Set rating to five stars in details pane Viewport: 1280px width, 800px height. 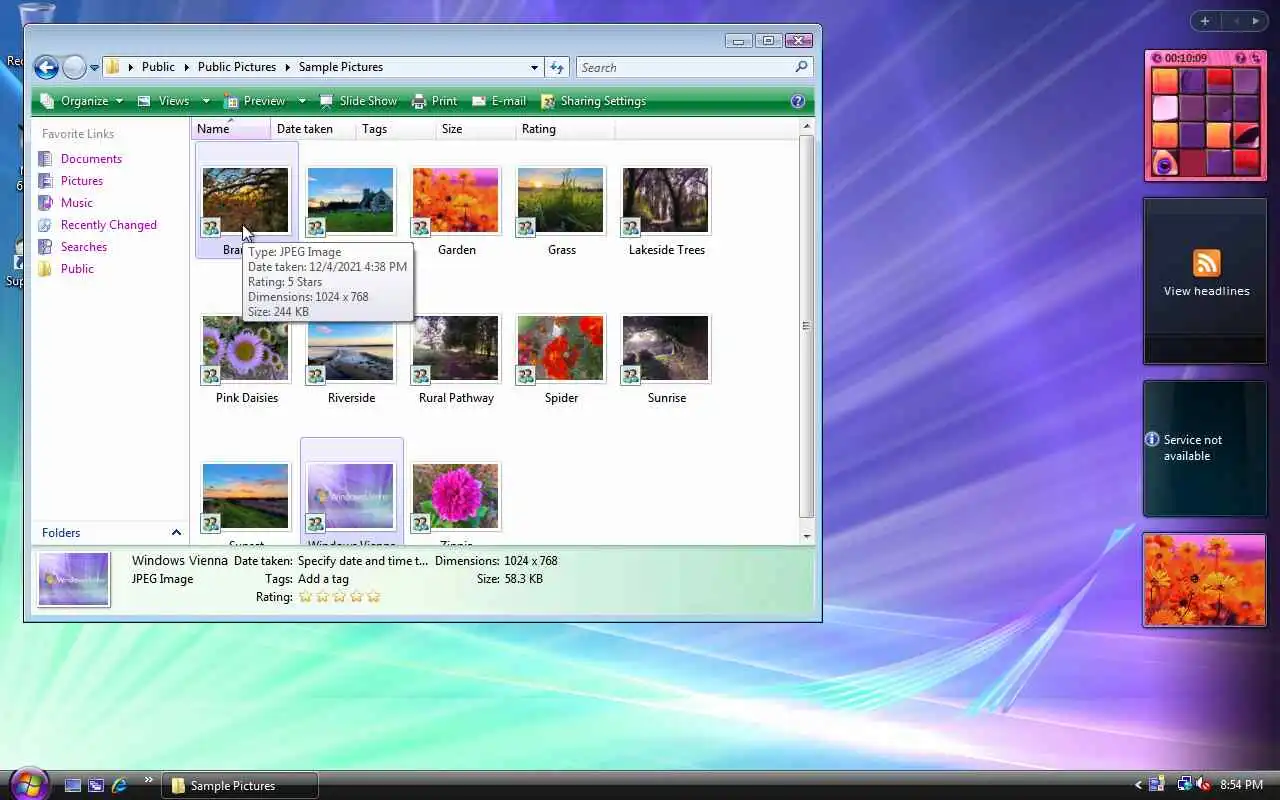374,597
